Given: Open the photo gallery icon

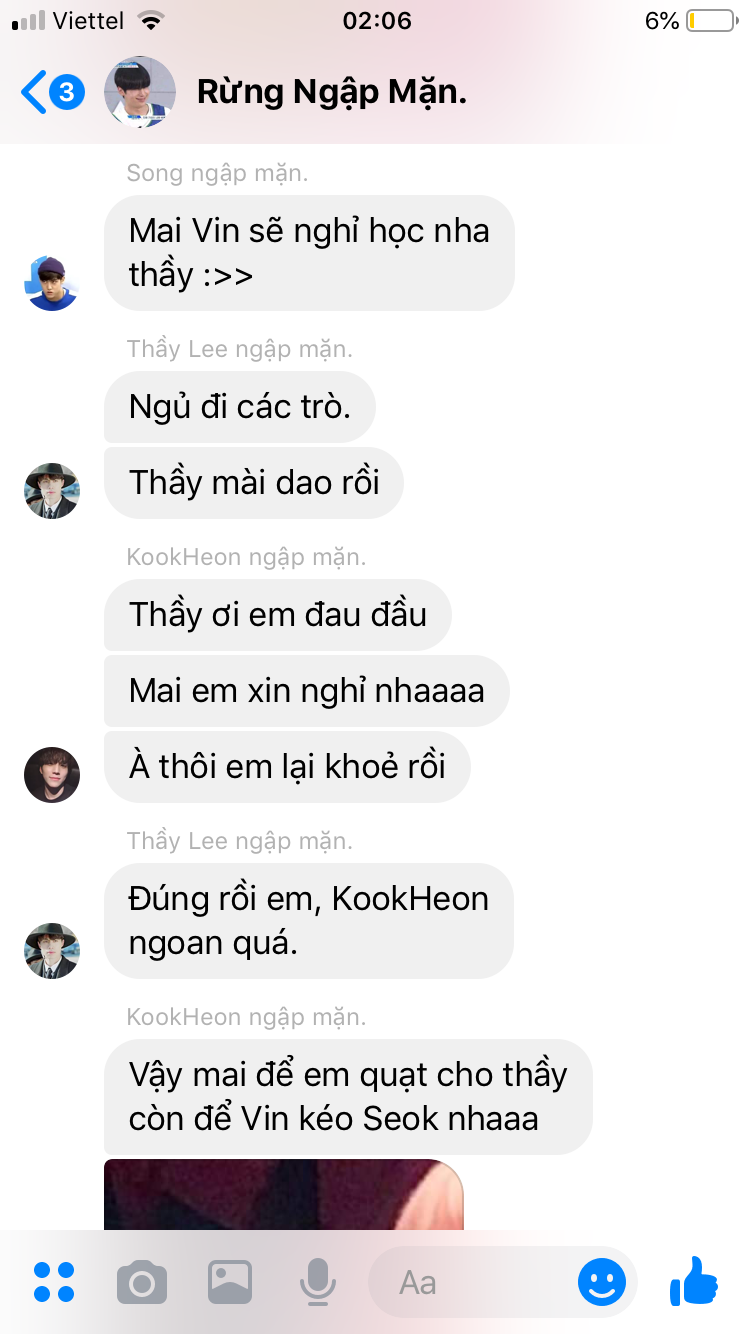Looking at the screenshot, I should point(230,1282).
